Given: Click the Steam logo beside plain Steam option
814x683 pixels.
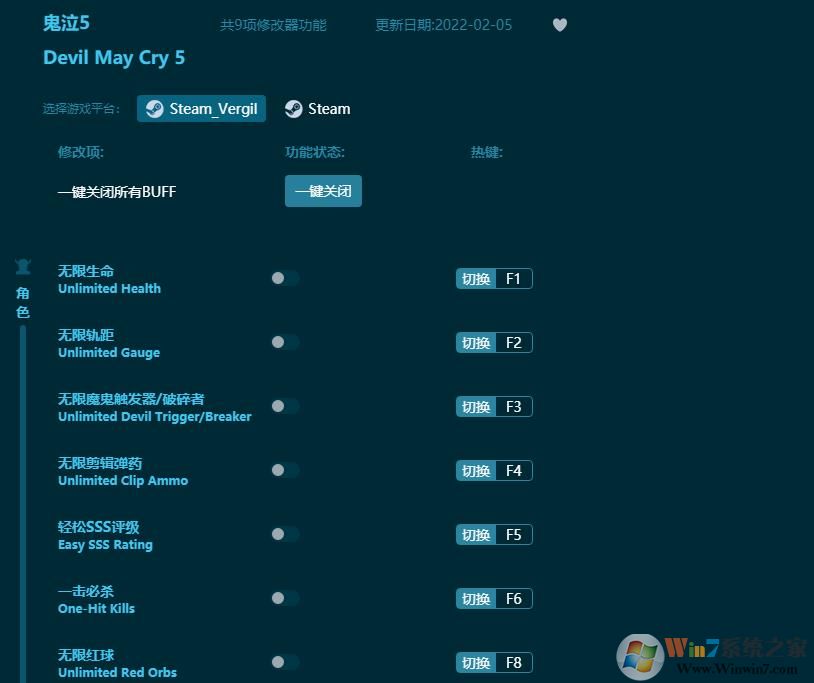Looking at the screenshot, I should click(293, 109).
